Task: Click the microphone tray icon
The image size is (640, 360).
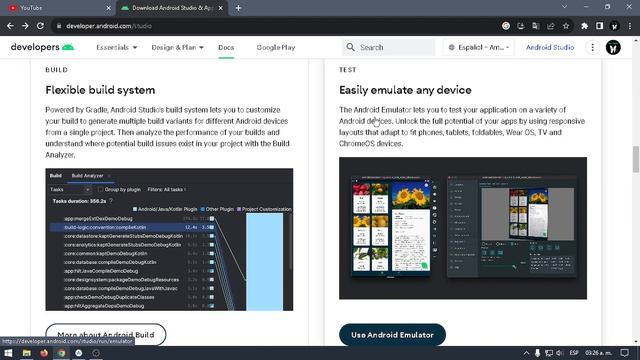Action: click(x=537, y=353)
